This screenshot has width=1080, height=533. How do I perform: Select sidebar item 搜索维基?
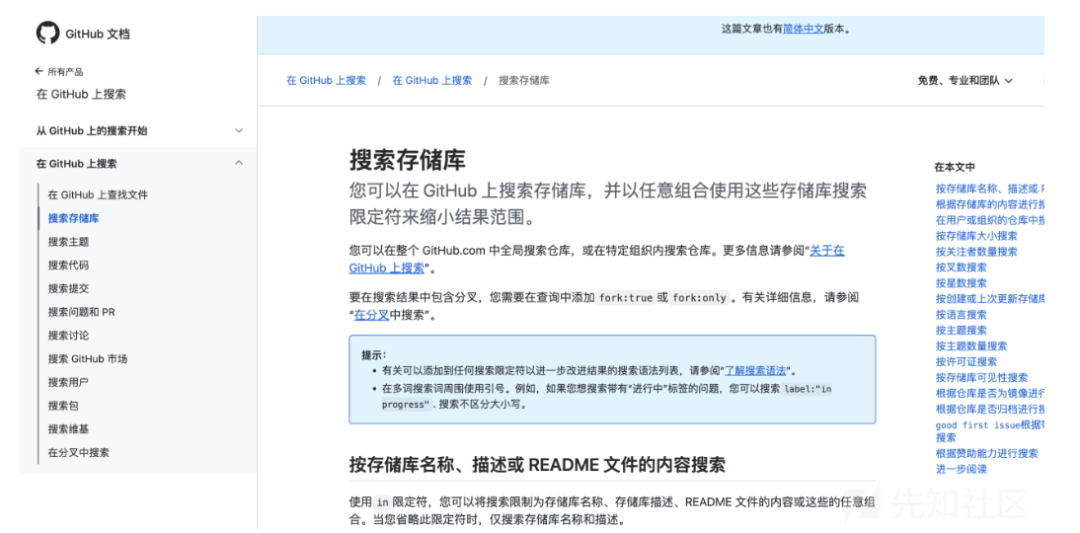pos(68,429)
